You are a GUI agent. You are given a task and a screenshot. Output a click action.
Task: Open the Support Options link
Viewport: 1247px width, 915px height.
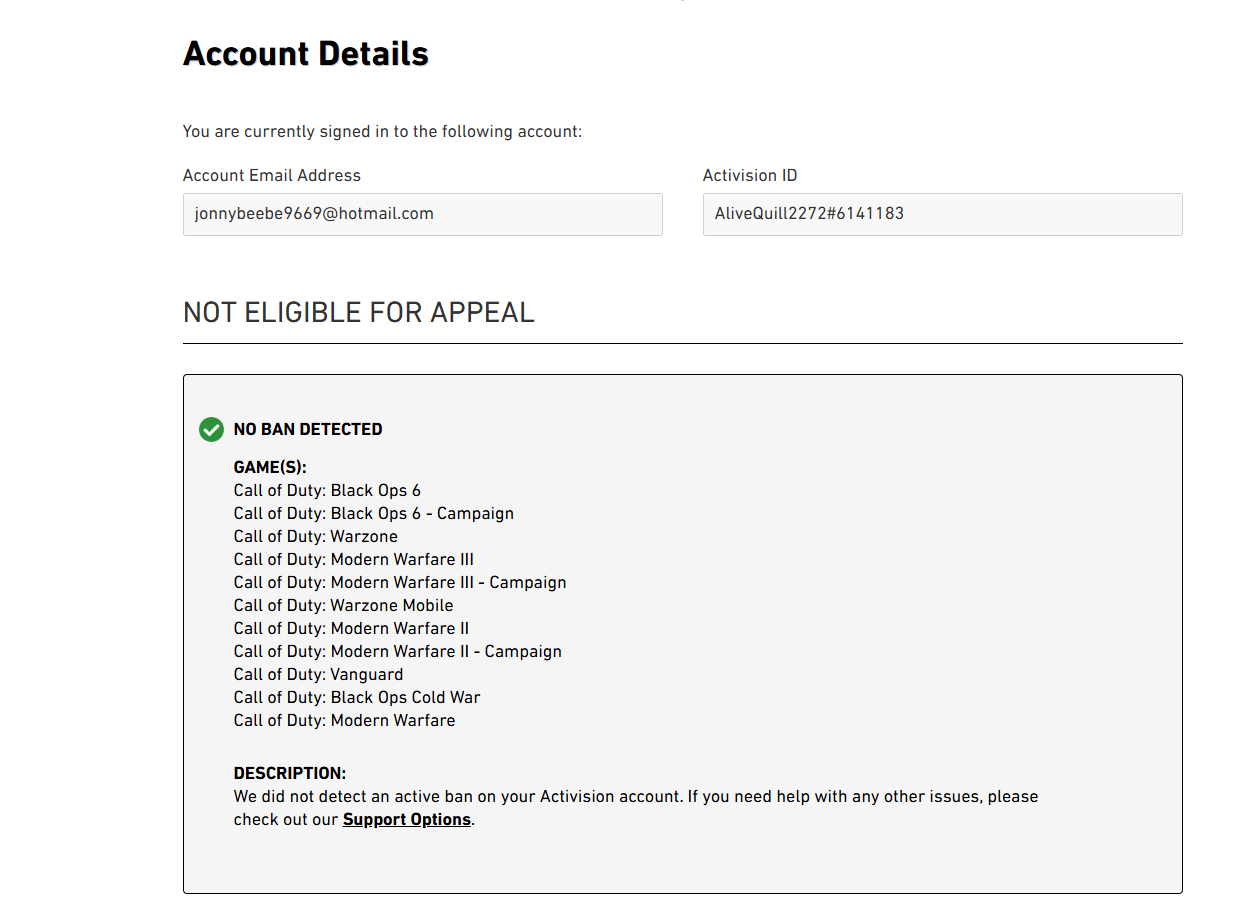point(406,820)
